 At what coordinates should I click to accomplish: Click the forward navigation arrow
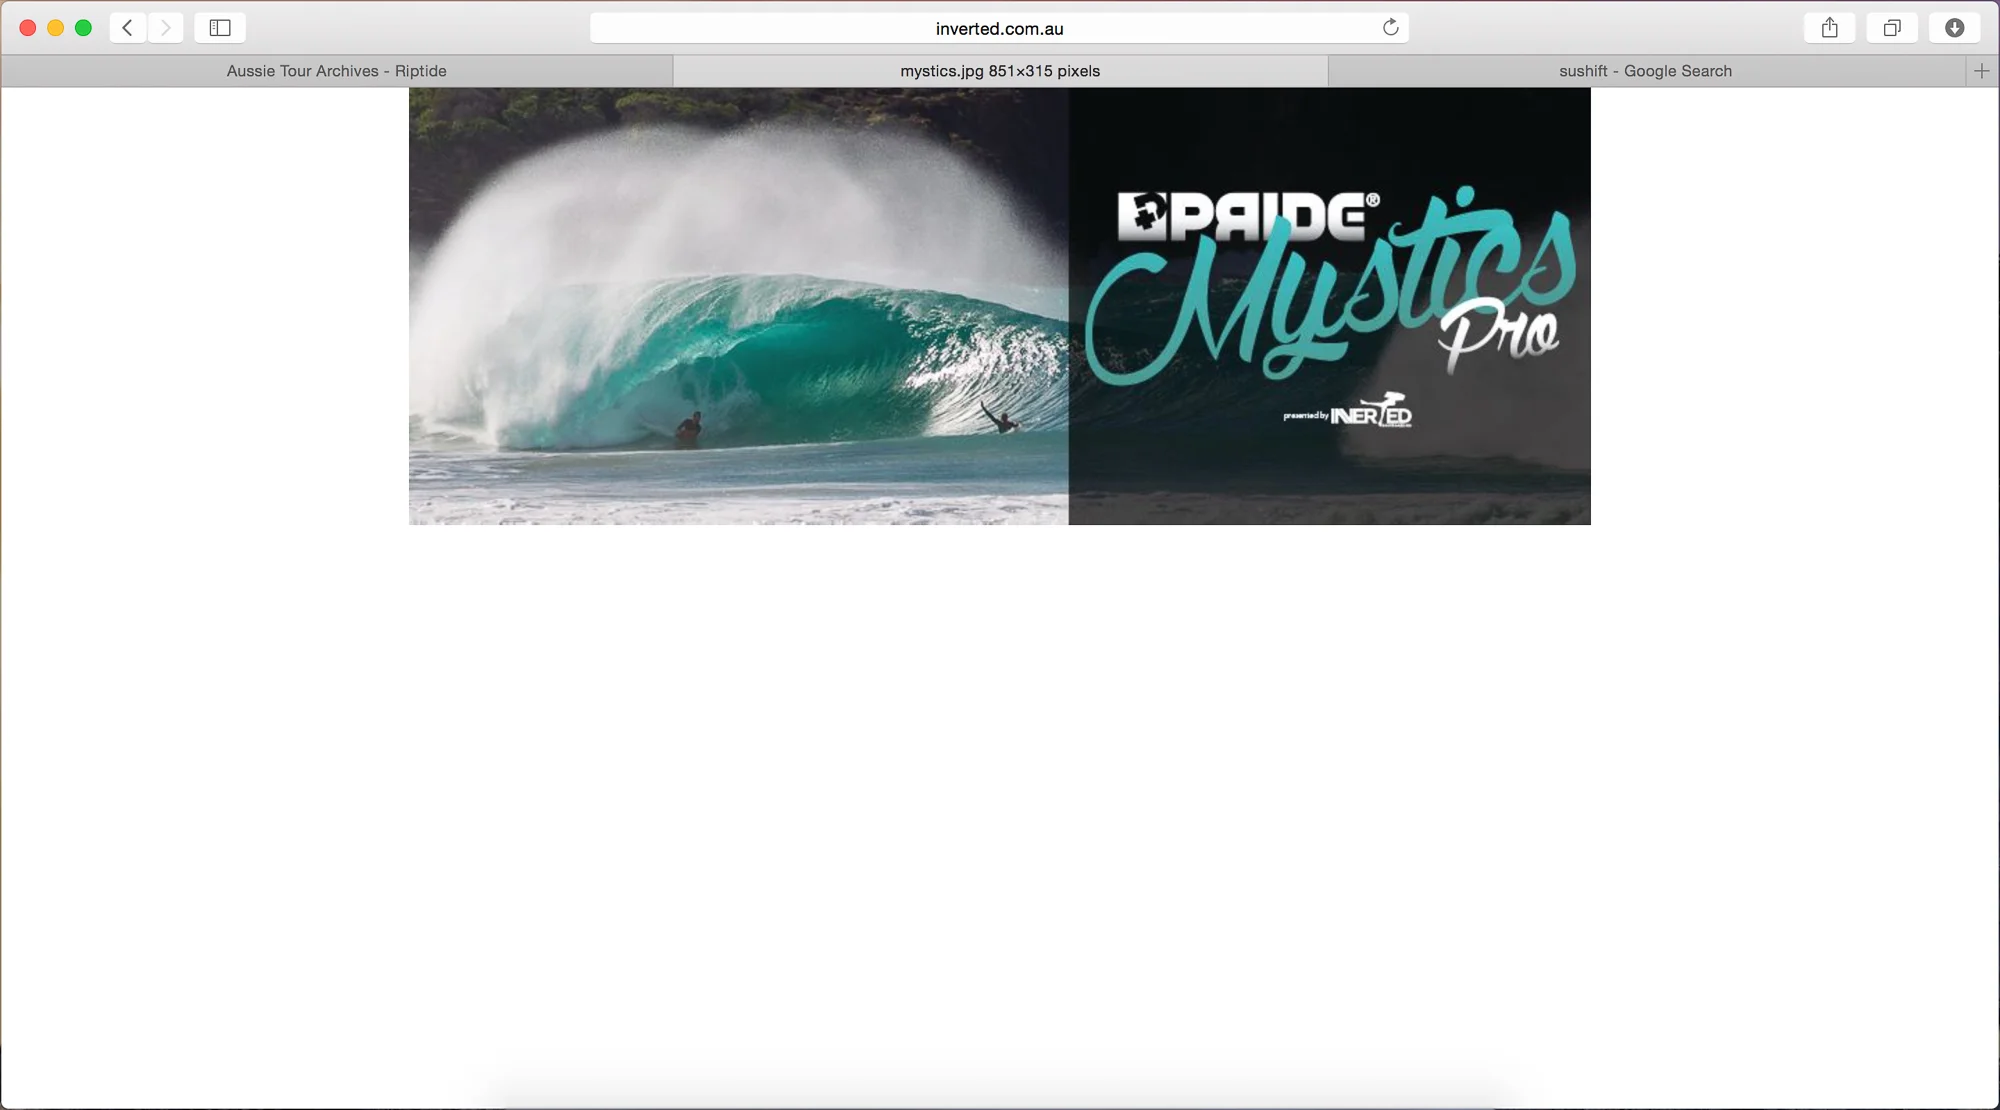166,28
